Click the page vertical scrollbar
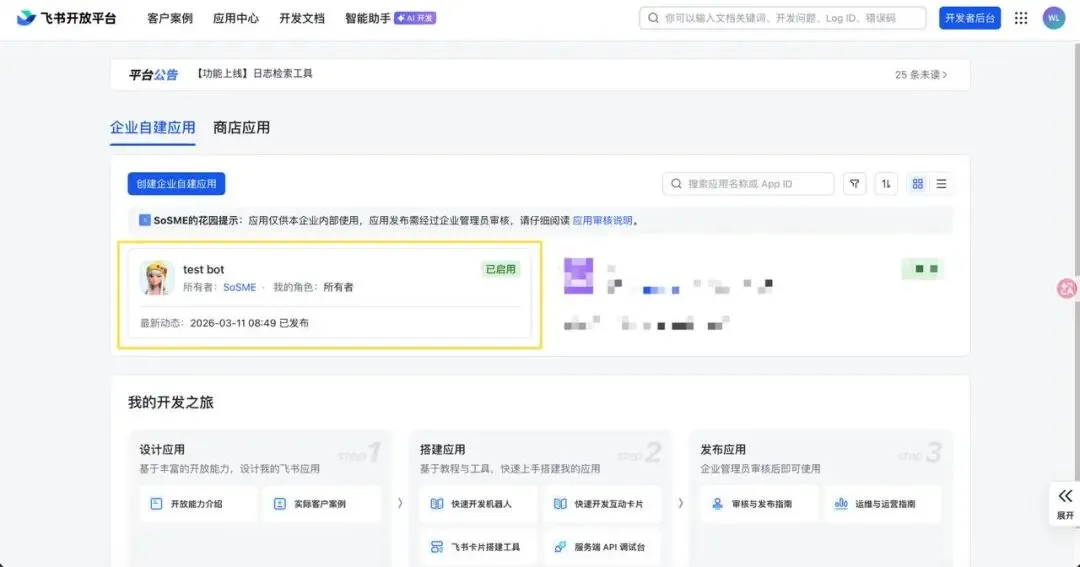Image resolution: width=1080 pixels, height=567 pixels. pos(1077,158)
